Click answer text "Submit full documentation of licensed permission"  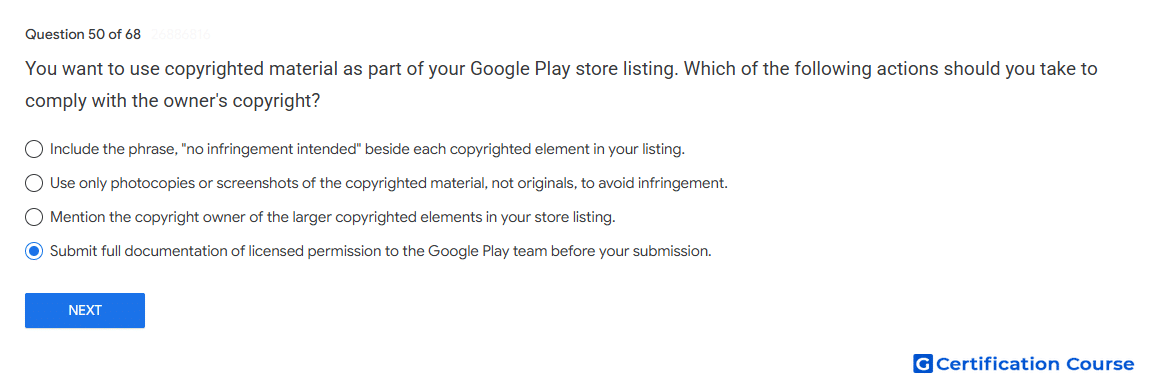pos(381,251)
